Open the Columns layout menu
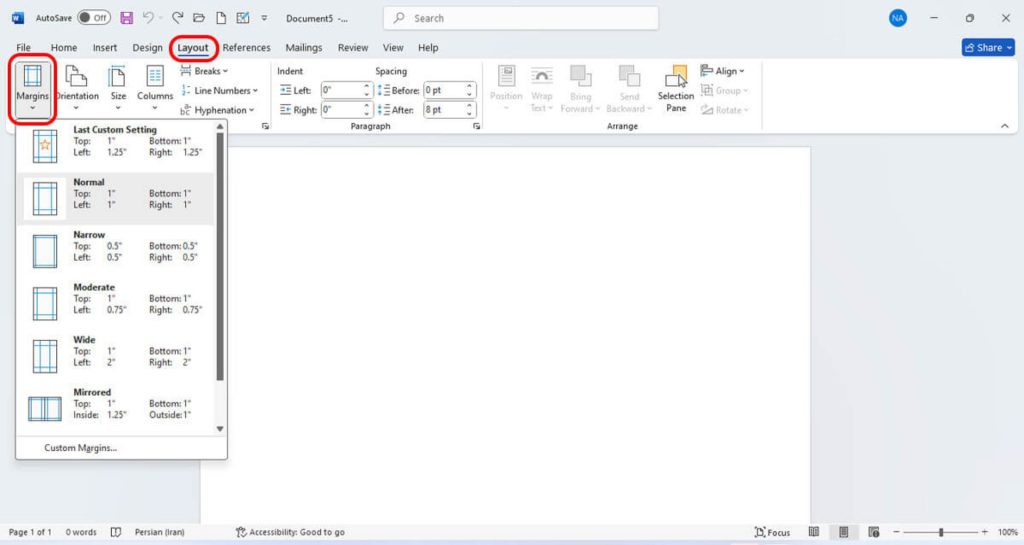 pyautogui.click(x=155, y=88)
